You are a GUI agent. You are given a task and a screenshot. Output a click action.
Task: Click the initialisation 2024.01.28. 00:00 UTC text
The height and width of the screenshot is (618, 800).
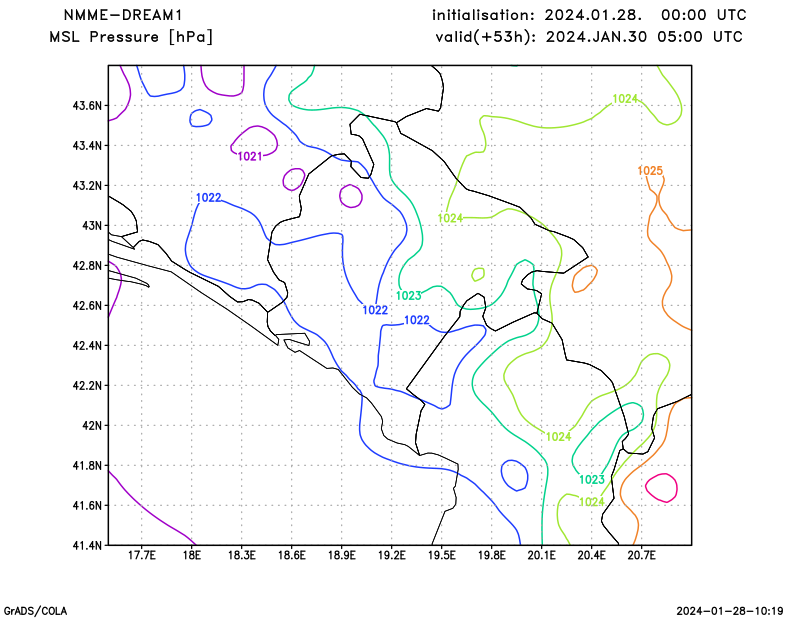589,15
